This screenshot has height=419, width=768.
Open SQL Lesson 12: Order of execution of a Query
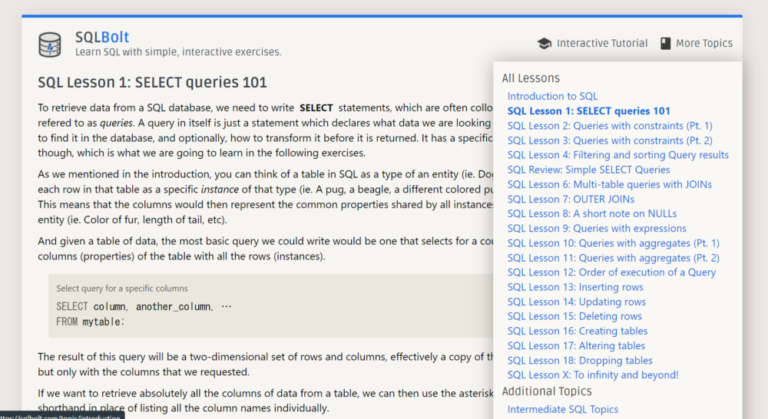pos(611,272)
